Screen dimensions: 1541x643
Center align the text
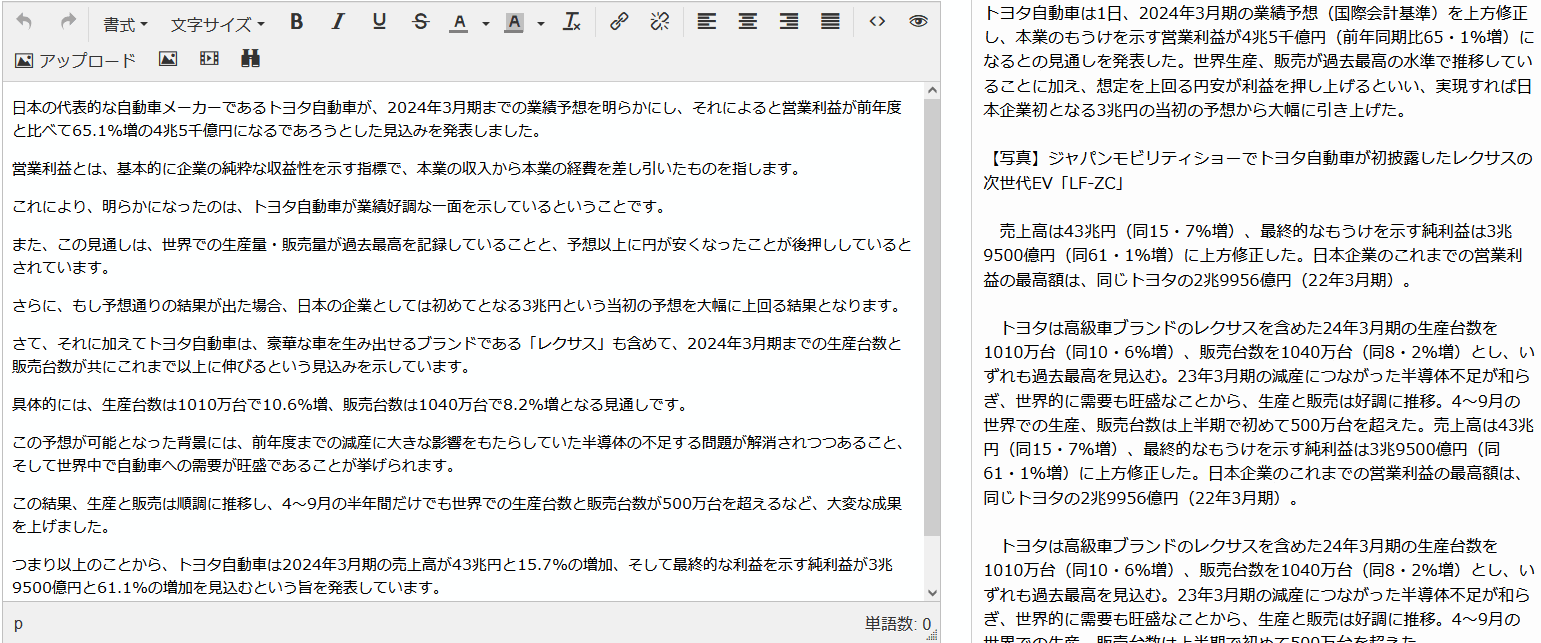748,22
